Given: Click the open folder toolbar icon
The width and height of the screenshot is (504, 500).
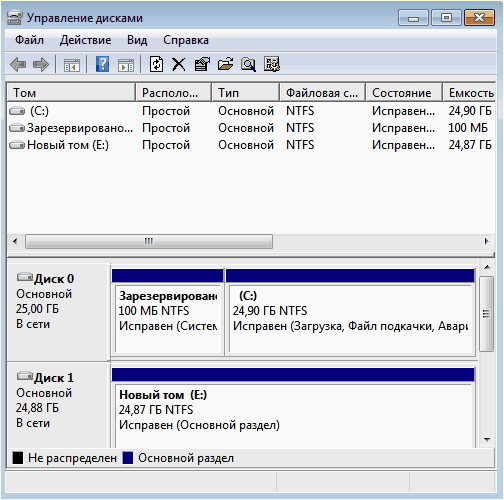Looking at the screenshot, I should [x=225, y=64].
